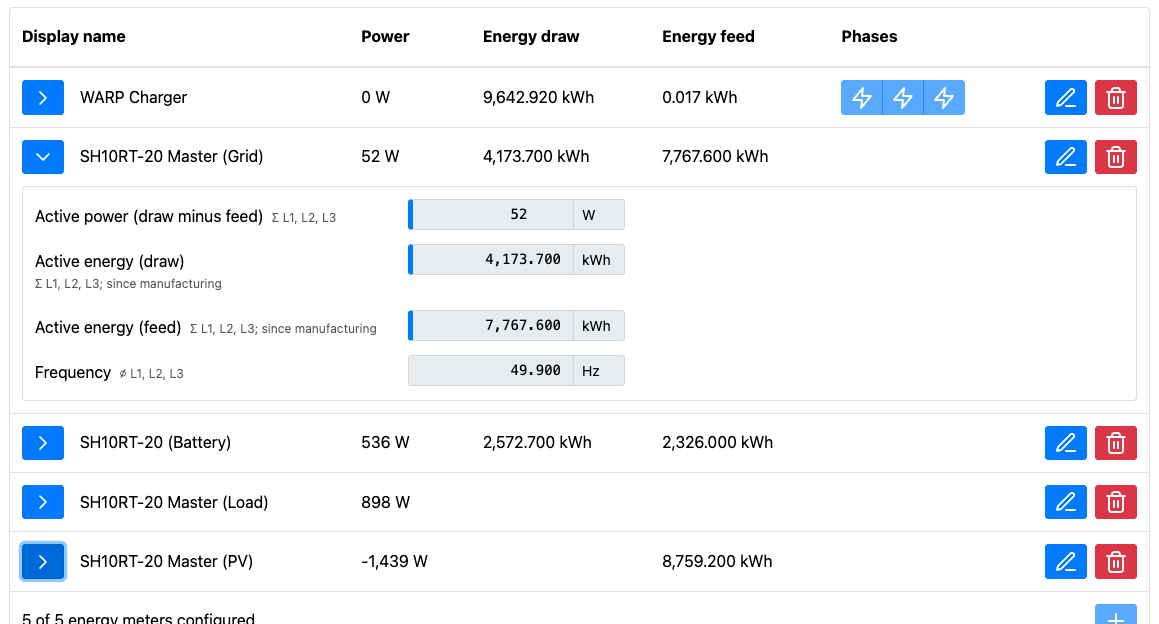
Task: Click second phase lightning icon of WARP Charger
Action: point(903,98)
